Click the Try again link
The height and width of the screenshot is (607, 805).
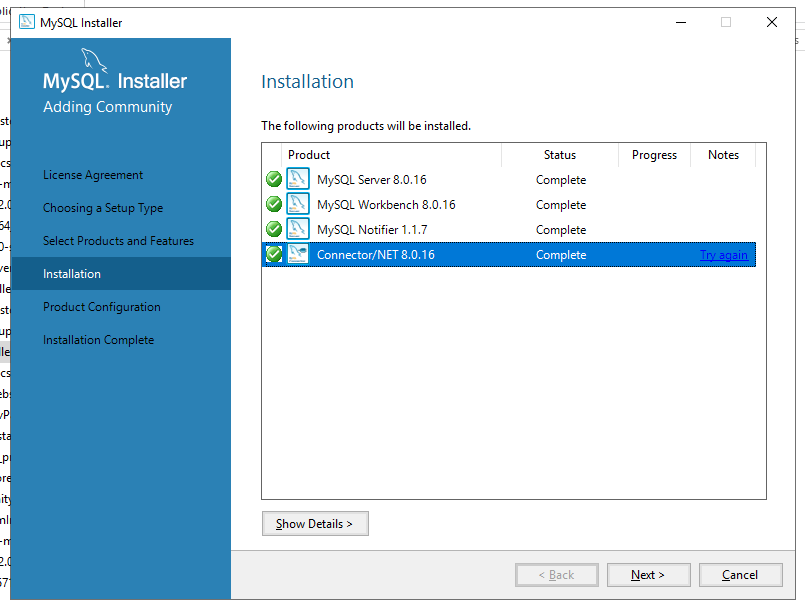tap(724, 255)
